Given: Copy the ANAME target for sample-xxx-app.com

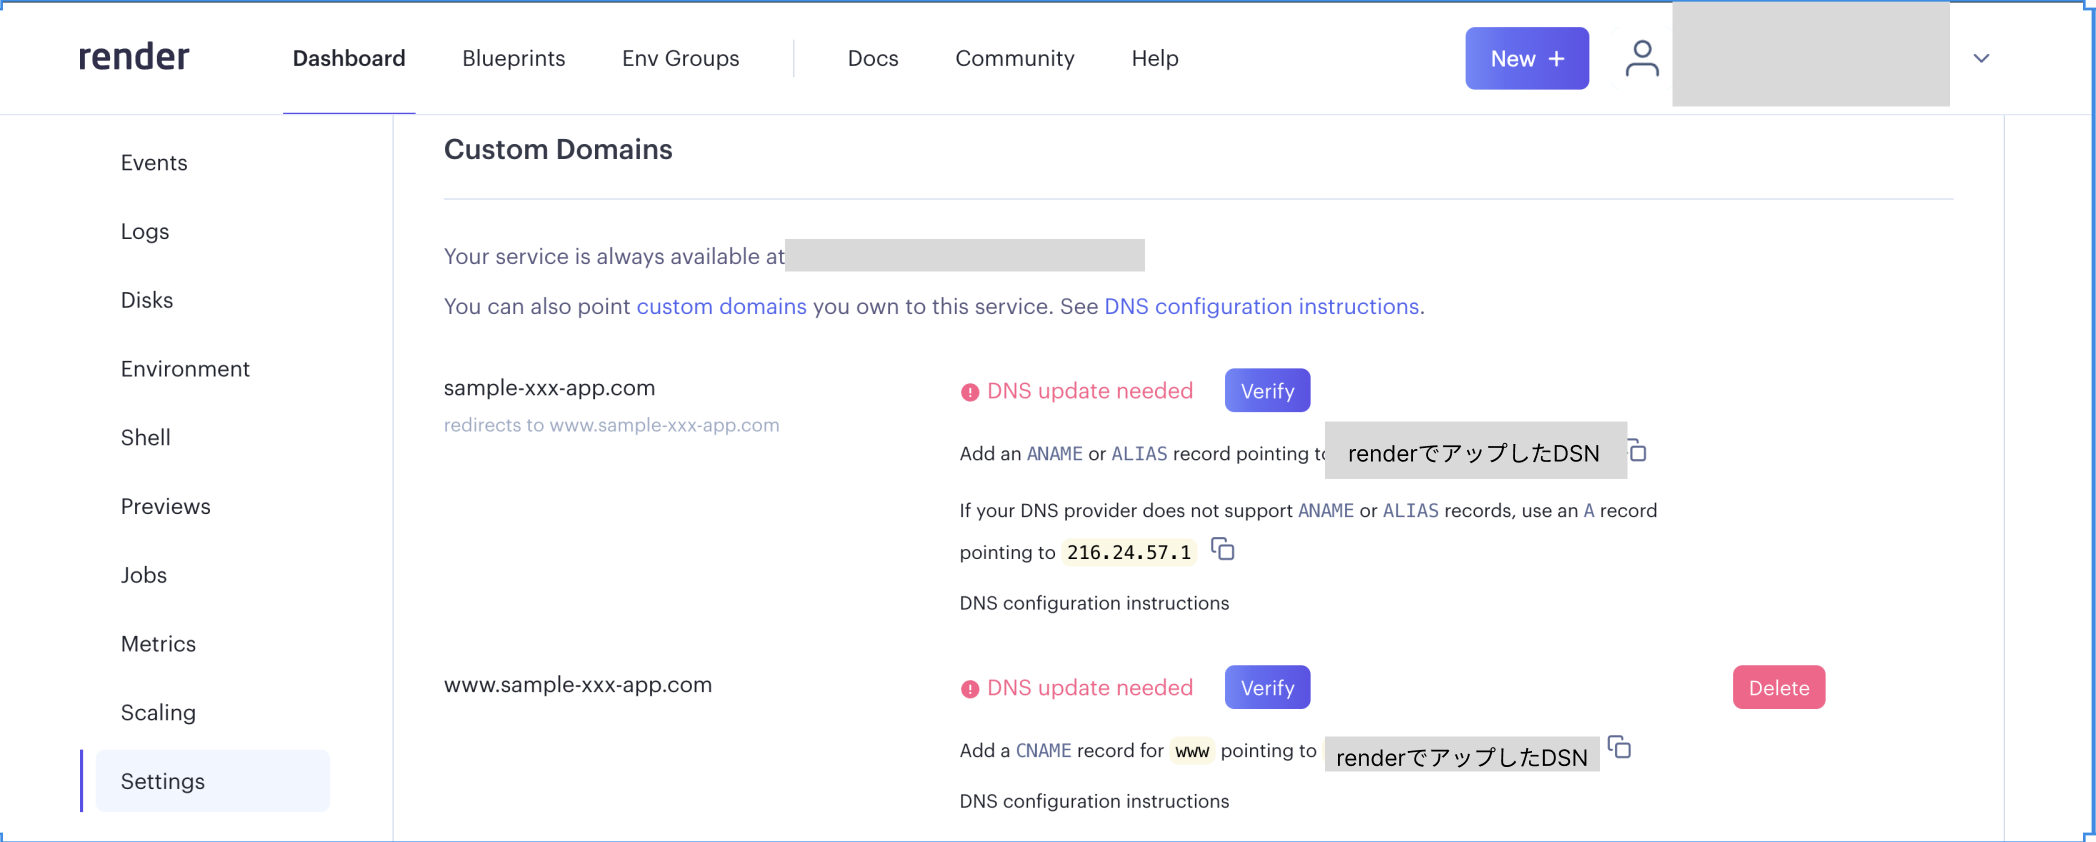Looking at the screenshot, I should coord(1637,451).
